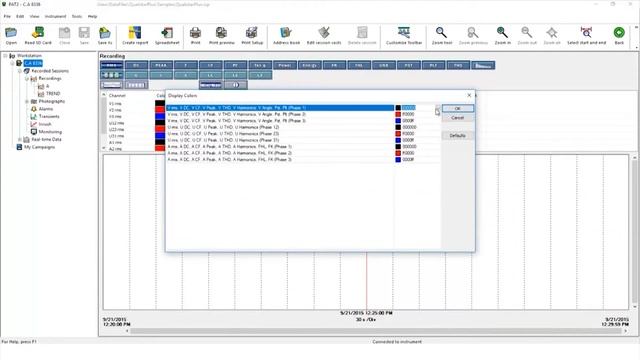Click the V Phase 1 black swatch

[398, 108]
